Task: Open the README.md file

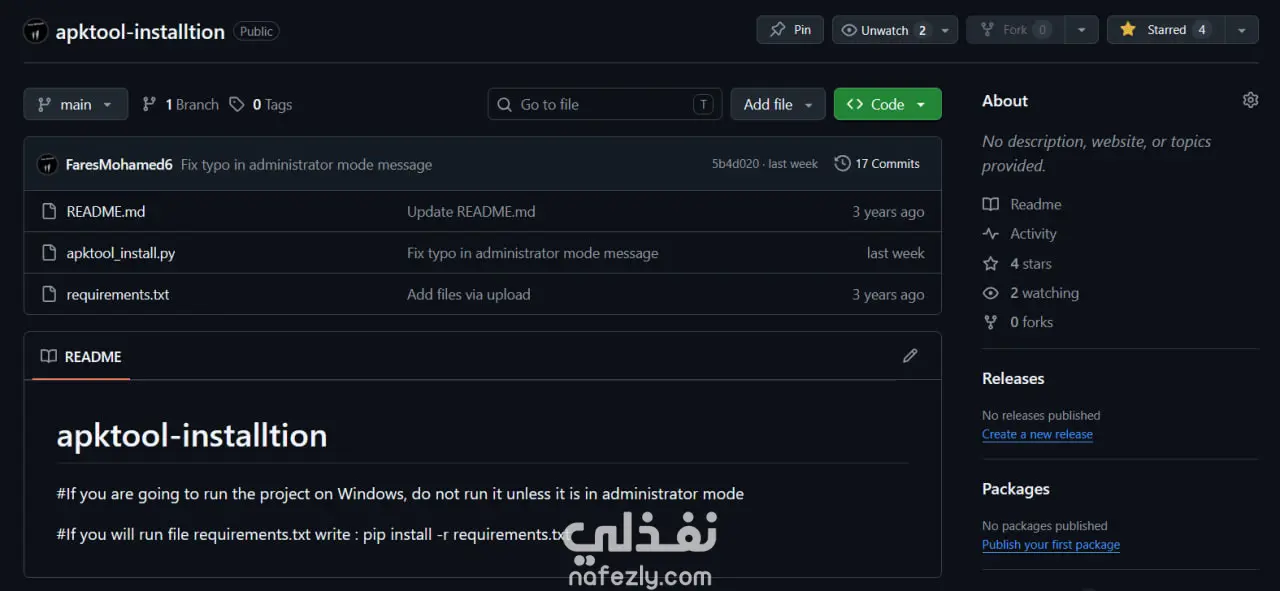Action: click(106, 212)
